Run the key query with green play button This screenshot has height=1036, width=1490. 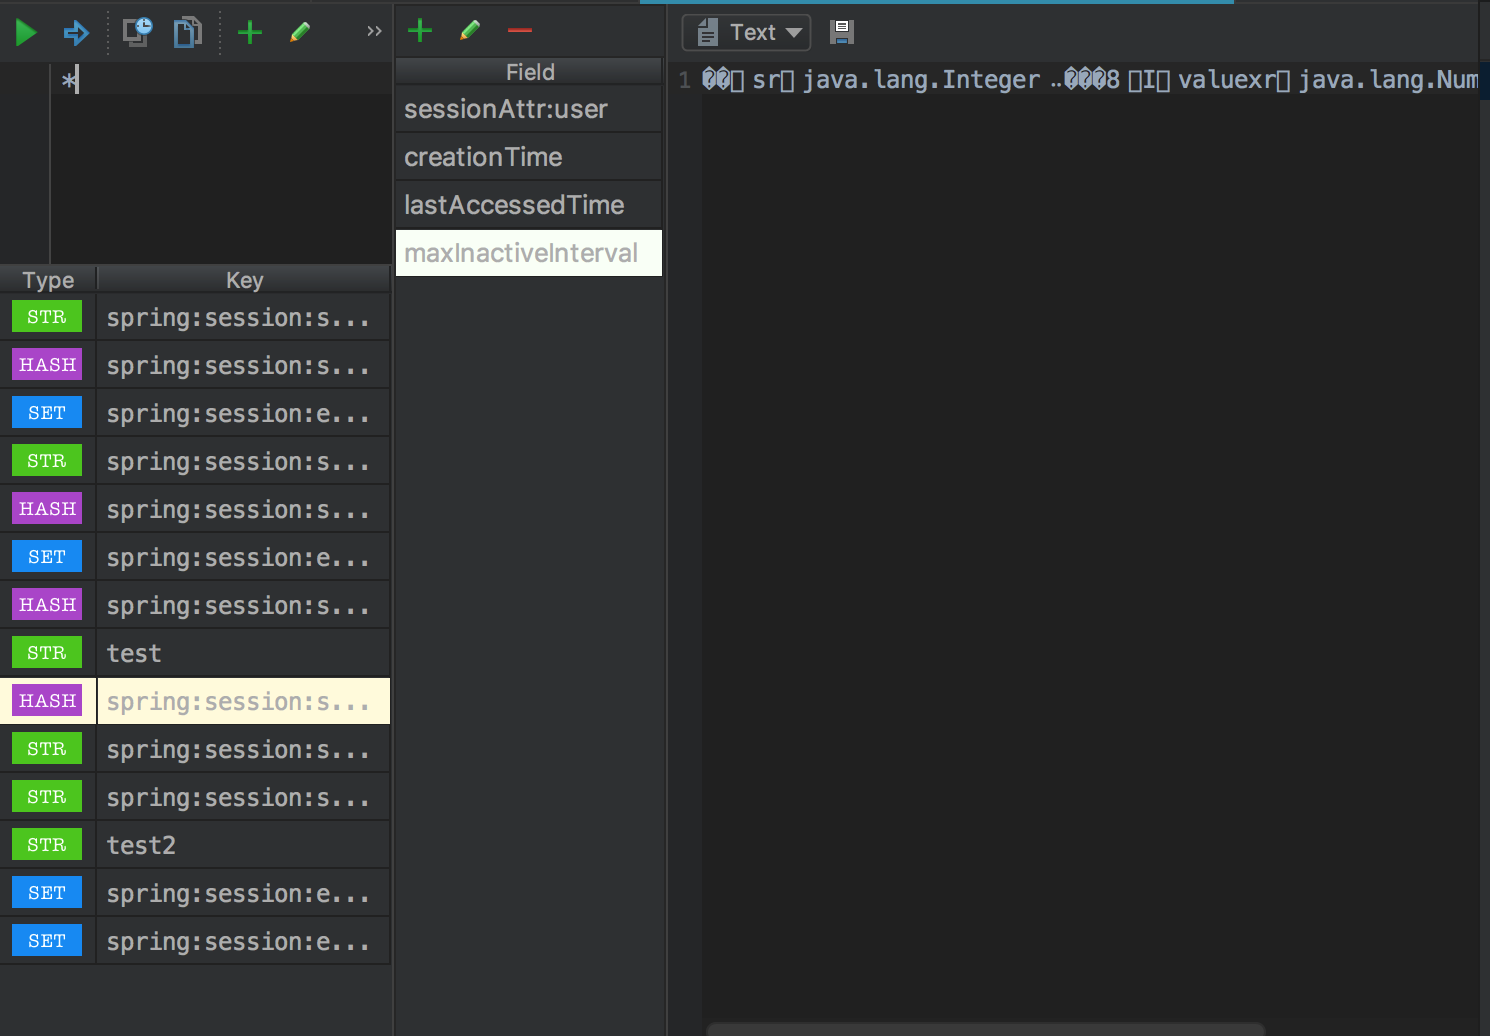(26, 33)
